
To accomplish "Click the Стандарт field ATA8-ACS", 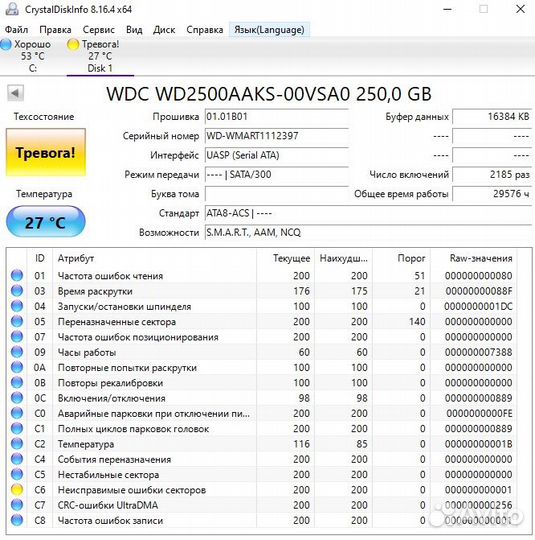I will point(368,214).
